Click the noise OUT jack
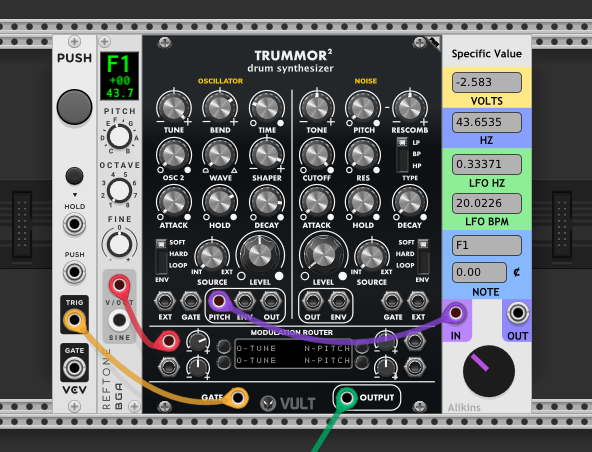Viewport: 592px width, 452px height. click(312, 301)
